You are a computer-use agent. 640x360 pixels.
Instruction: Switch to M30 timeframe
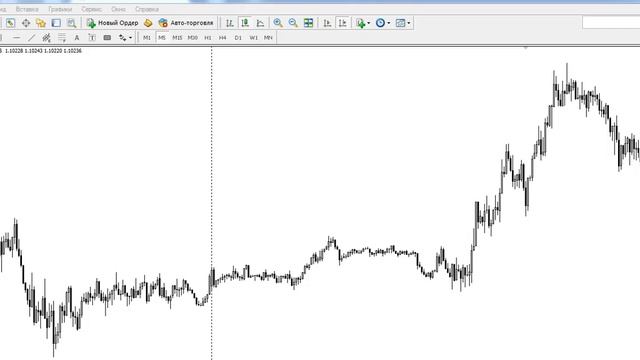[193, 38]
